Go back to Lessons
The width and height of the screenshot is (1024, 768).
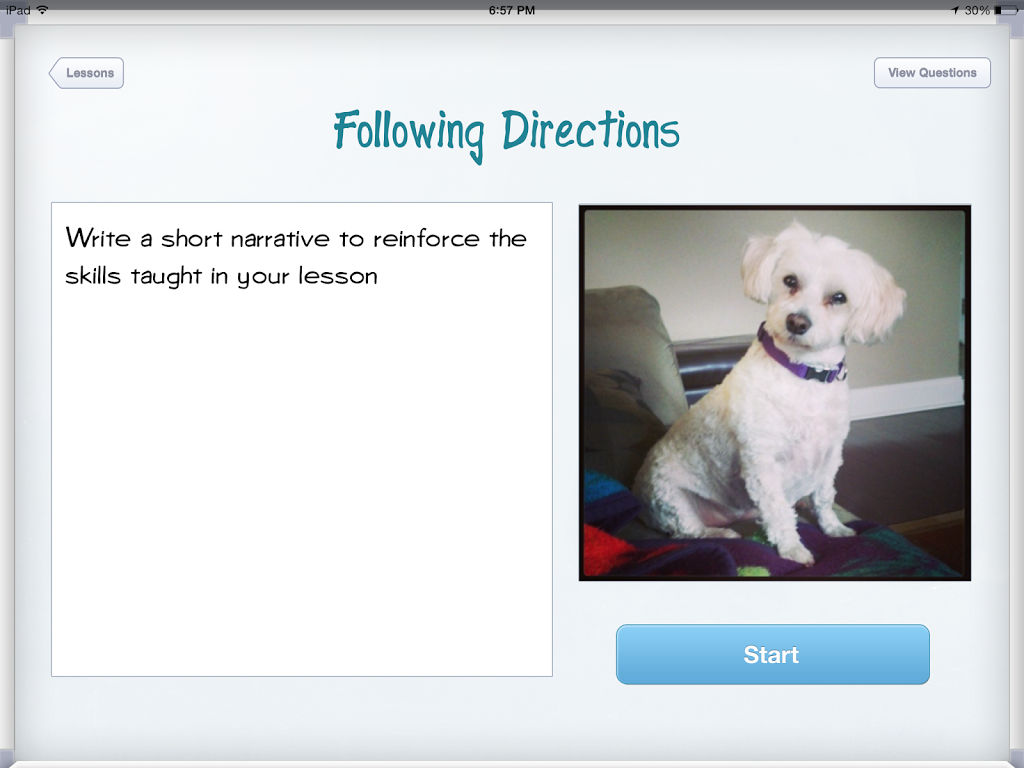[x=86, y=73]
